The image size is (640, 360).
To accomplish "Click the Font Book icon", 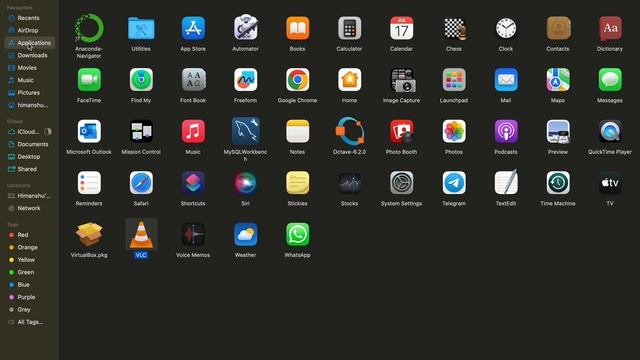I will 193,80.
